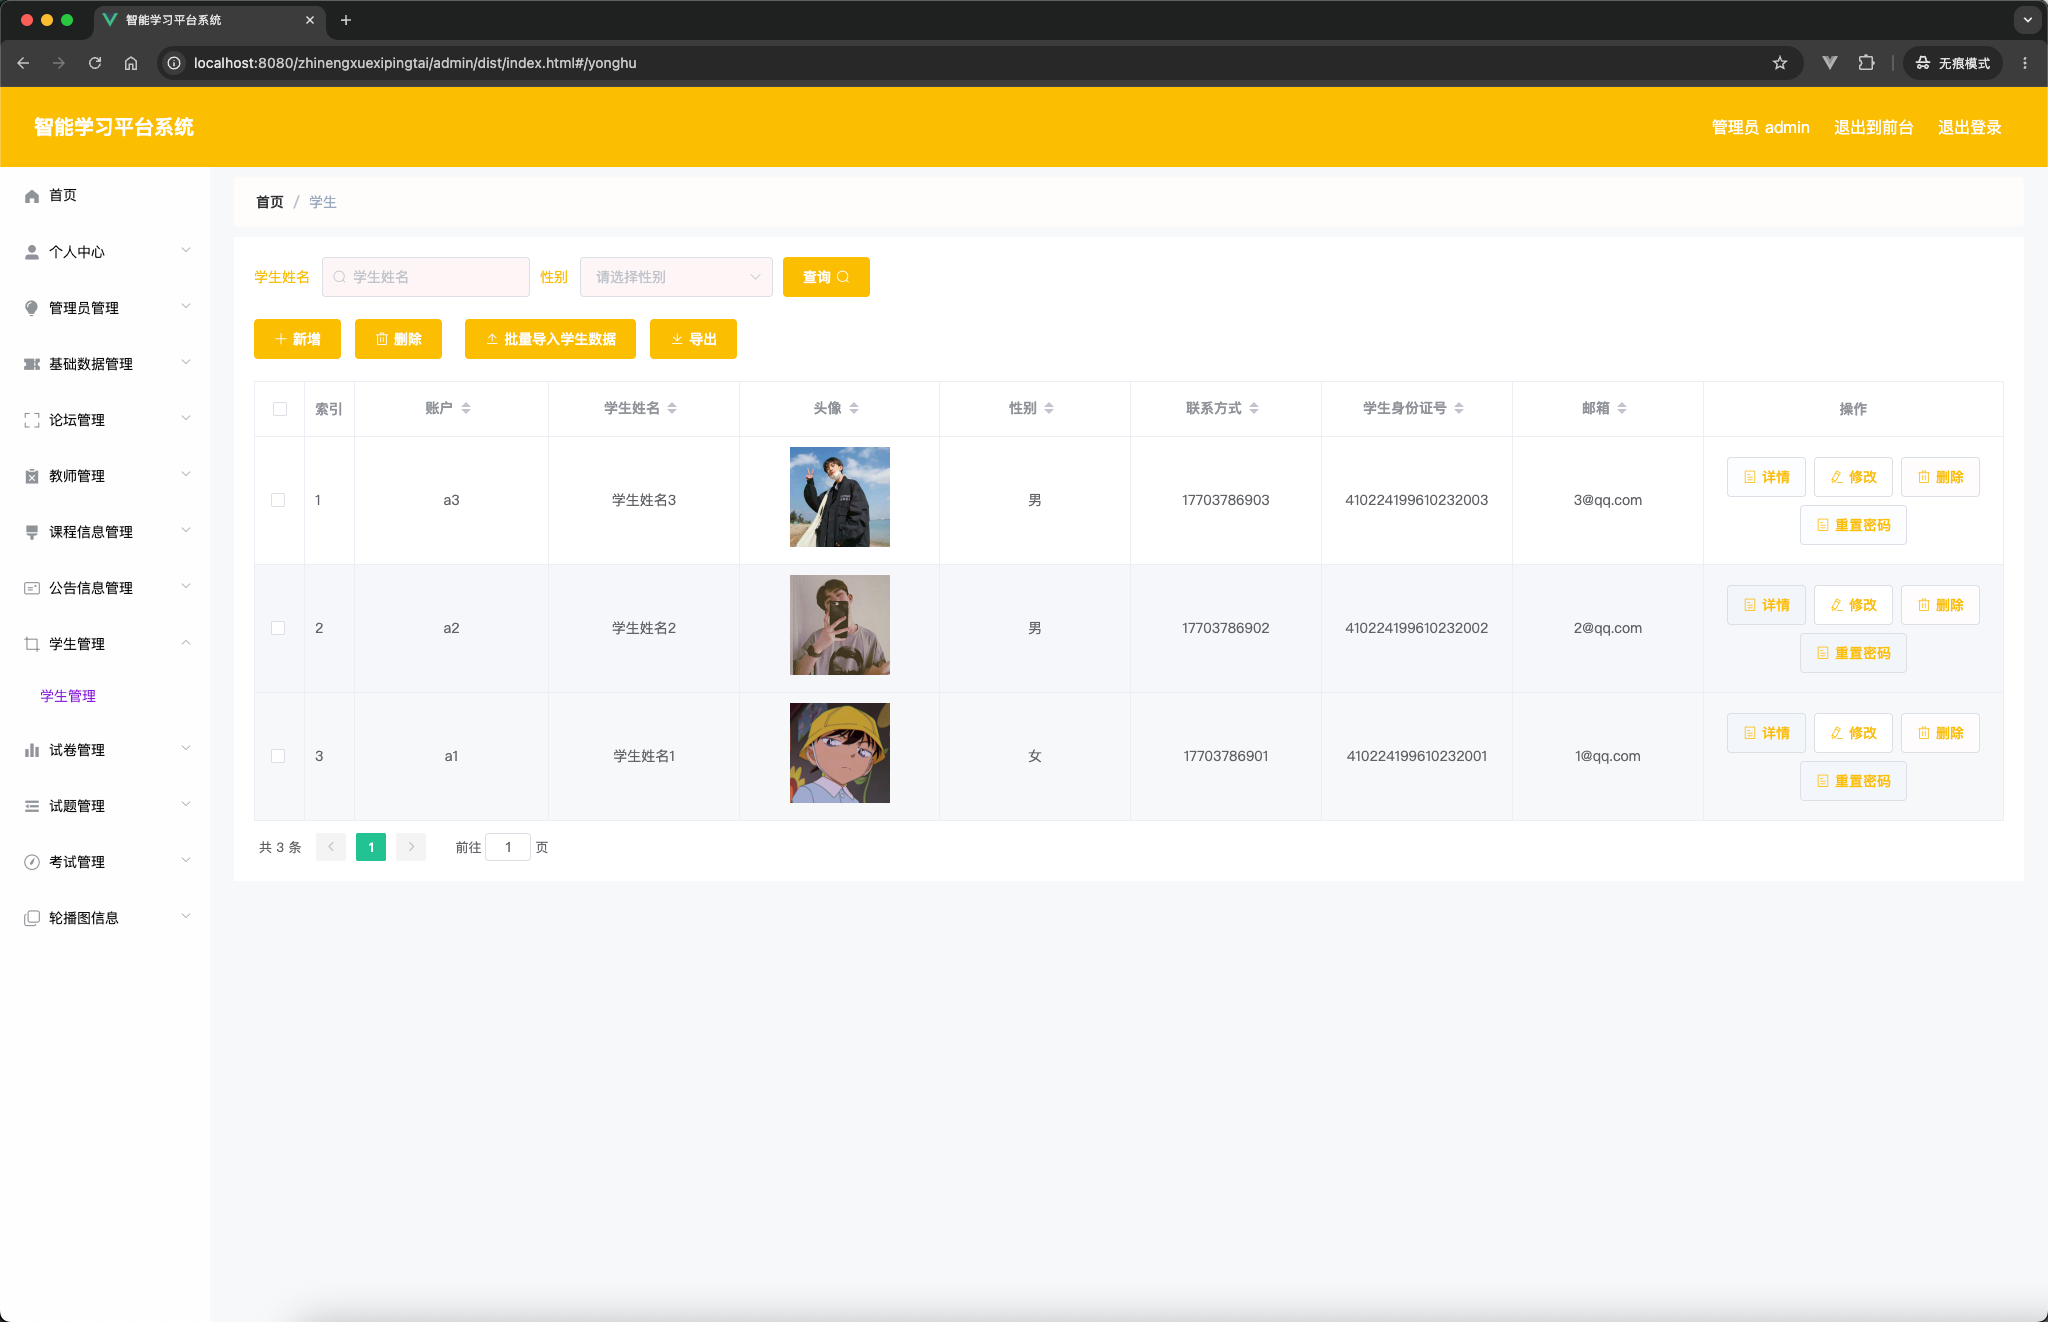Expand the 教师管理 menu chevron
This screenshot has width=2048, height=1322.
pyautogui.click(x=186, y=474)
